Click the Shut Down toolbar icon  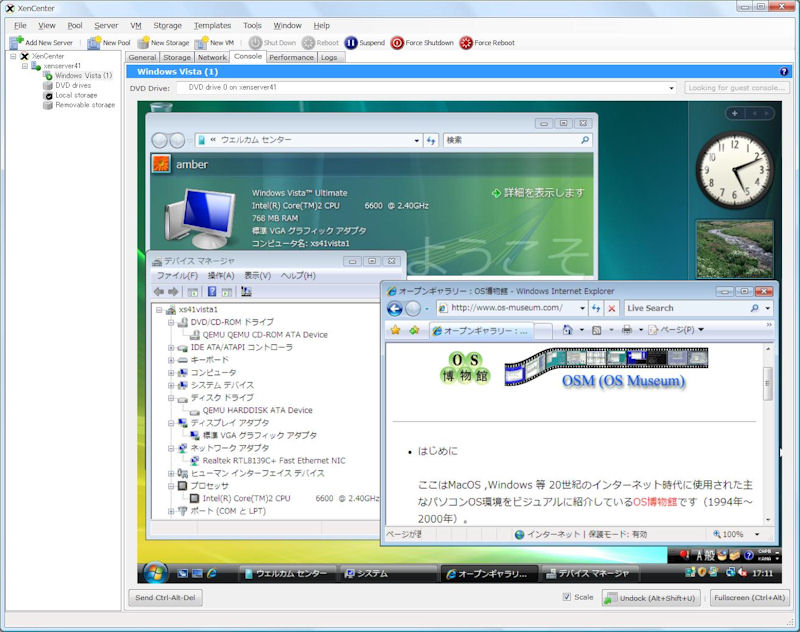tap(255, 43)
